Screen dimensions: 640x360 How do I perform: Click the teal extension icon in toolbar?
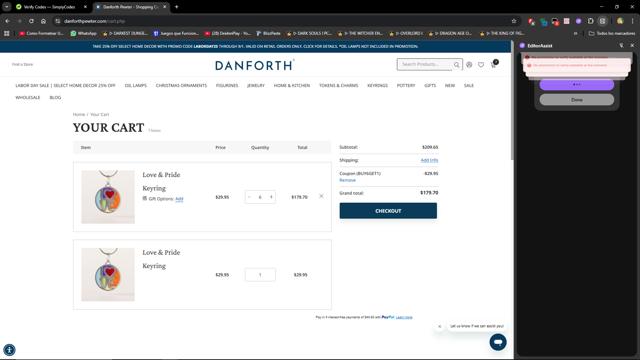(543, 21)
